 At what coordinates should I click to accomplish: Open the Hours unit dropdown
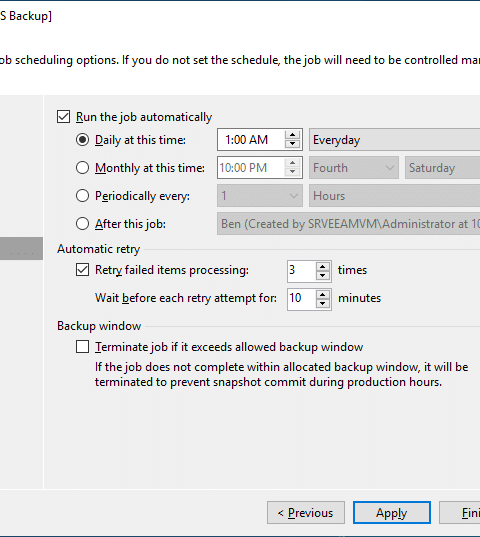click(394, 196)
